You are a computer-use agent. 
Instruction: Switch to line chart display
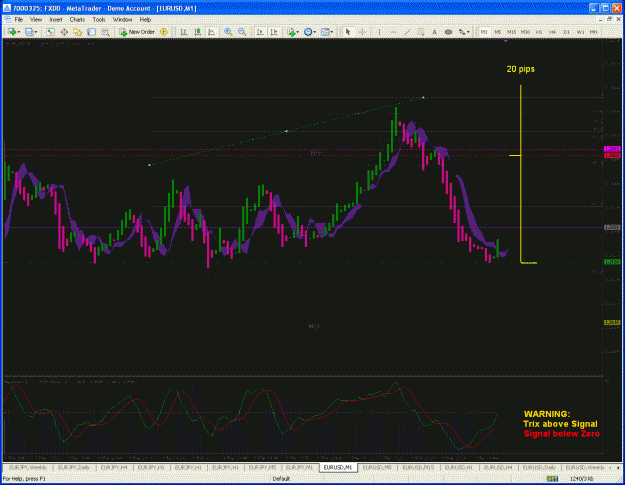(x=211, y=32)
